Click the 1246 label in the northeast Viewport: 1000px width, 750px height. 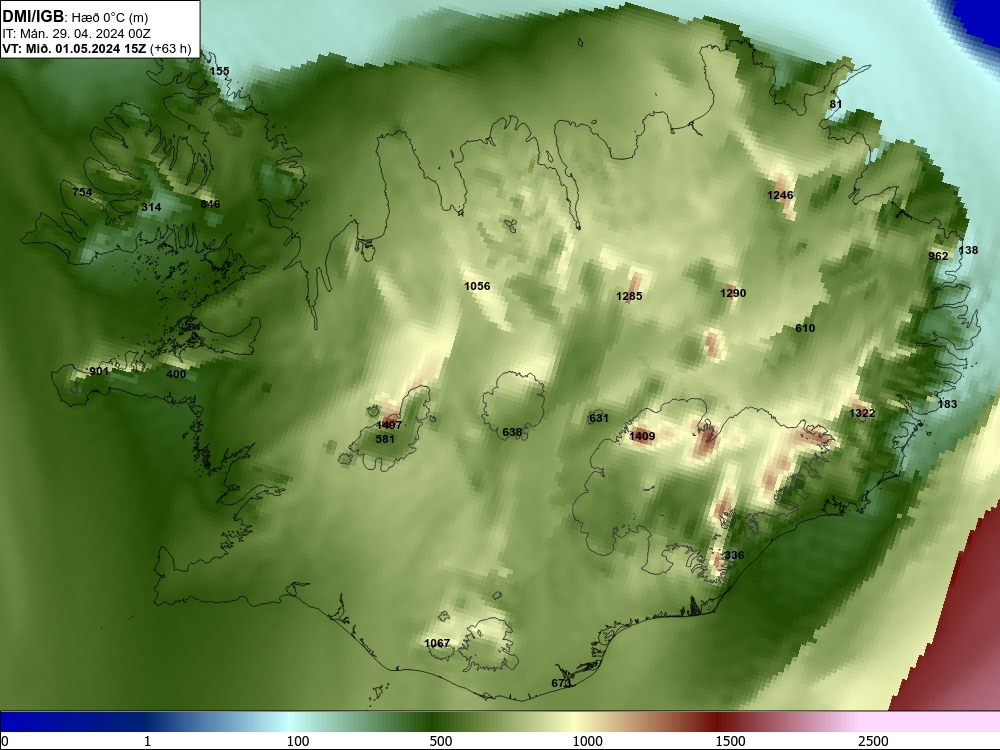pyautogui.click(x=780, y=195)
